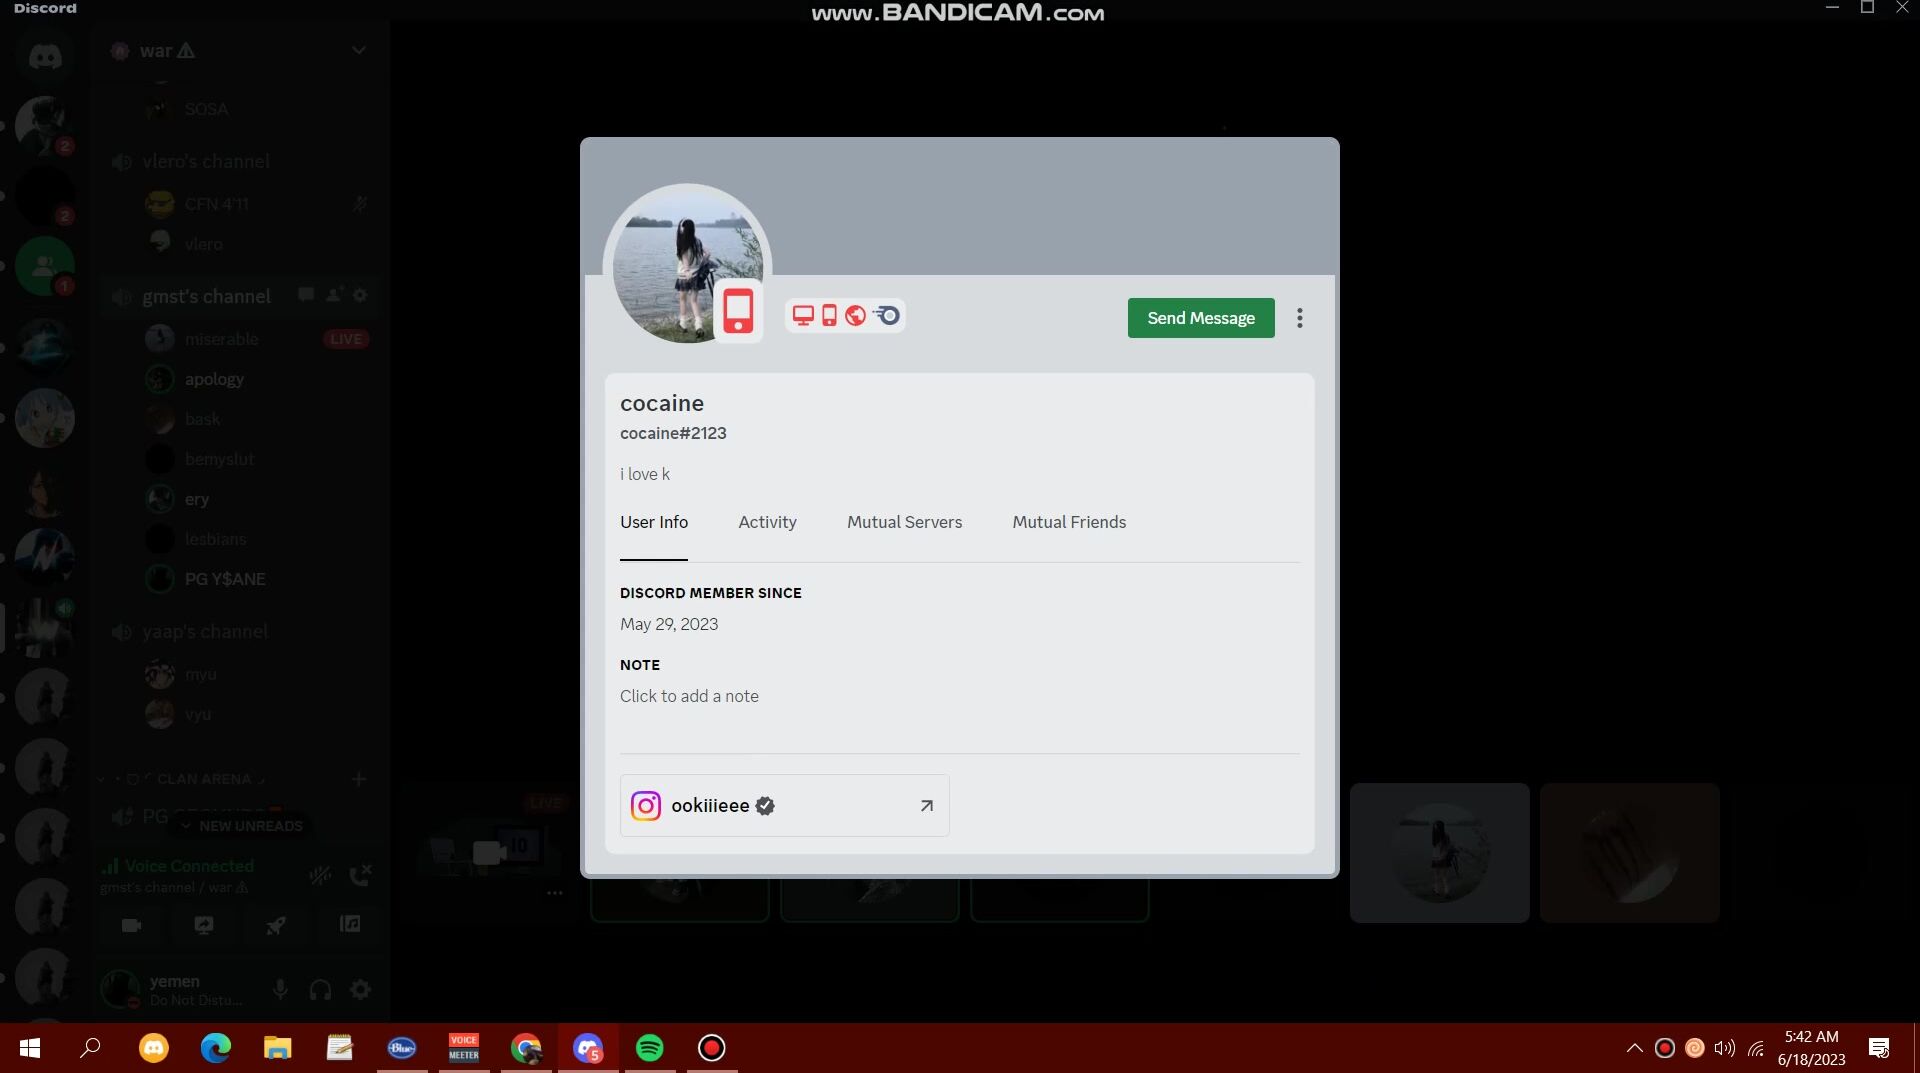Share your screen in voice channel
Screen dimensions: 1920x1073
(x=204, y=924)
